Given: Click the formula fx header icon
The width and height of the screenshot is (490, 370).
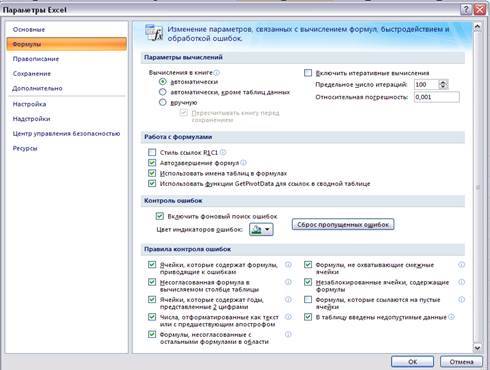Looking at the screenshot, I should pos(154,33).
